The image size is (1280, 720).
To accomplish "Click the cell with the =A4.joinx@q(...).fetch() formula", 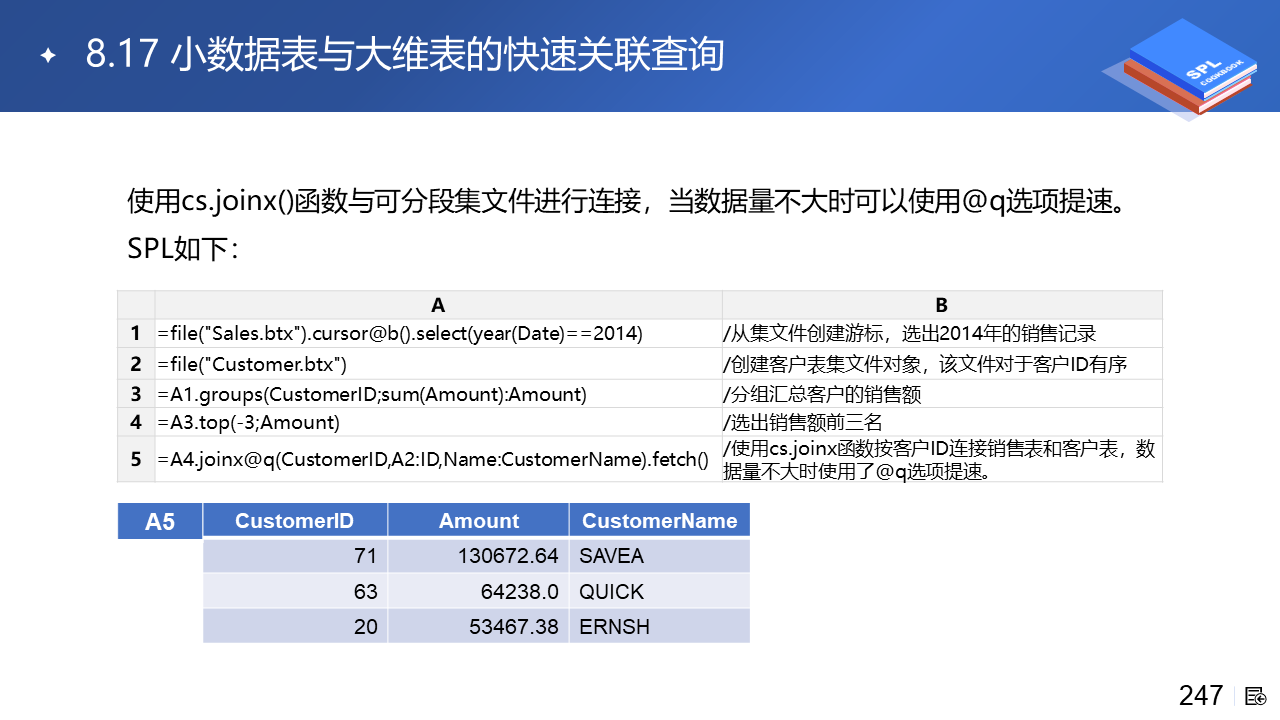I will 438,459.
